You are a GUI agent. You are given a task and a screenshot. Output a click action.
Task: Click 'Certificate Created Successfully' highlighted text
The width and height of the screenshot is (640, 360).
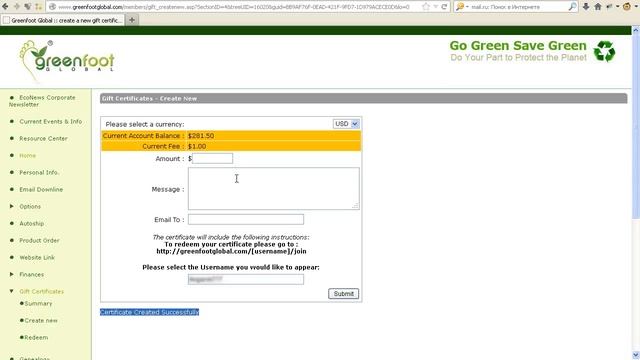[149, 312]
